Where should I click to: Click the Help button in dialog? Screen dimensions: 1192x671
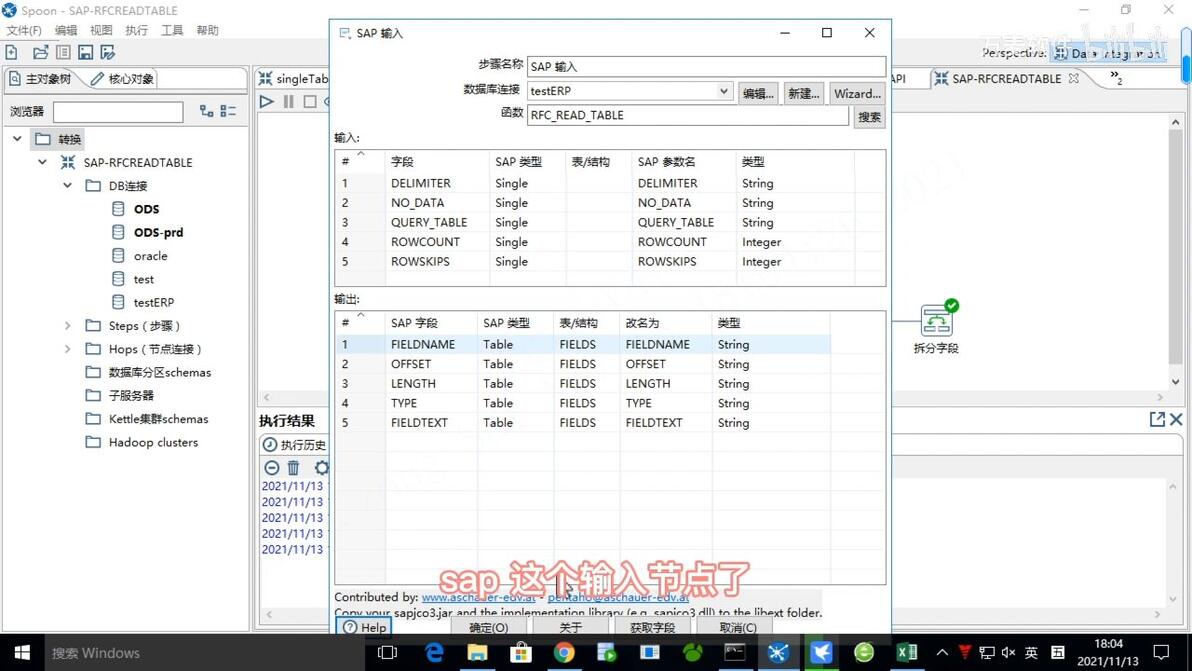pyautogui.click(x=363, y=626)
